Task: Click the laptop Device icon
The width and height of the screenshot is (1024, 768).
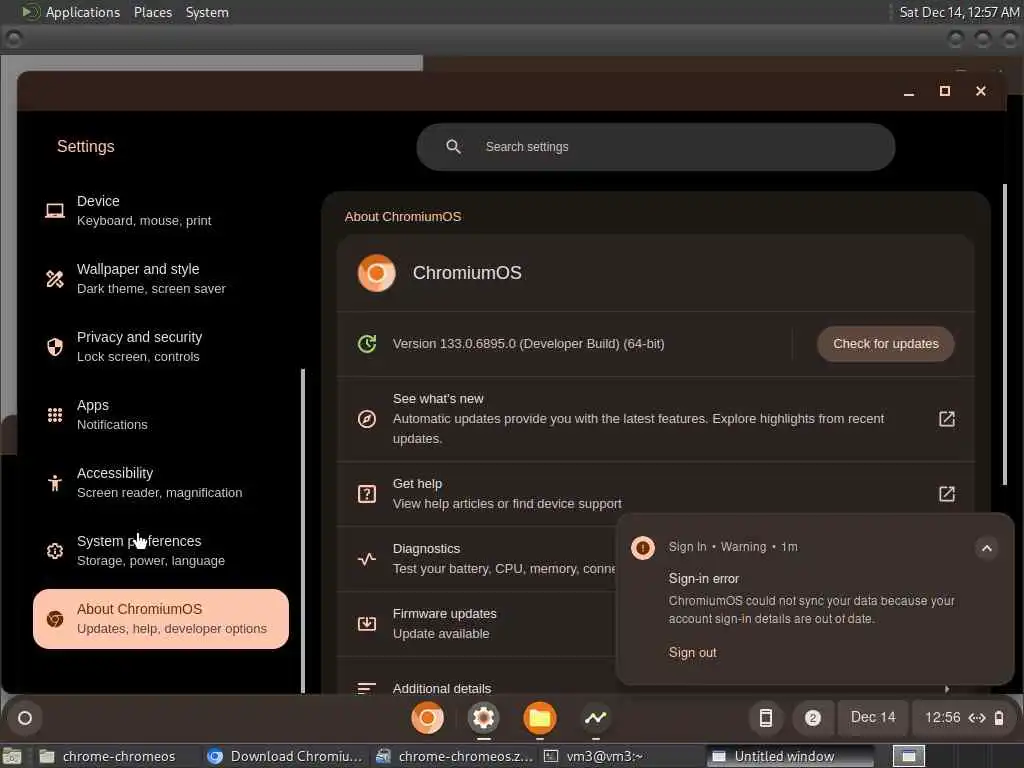Action: coord(55,210)
